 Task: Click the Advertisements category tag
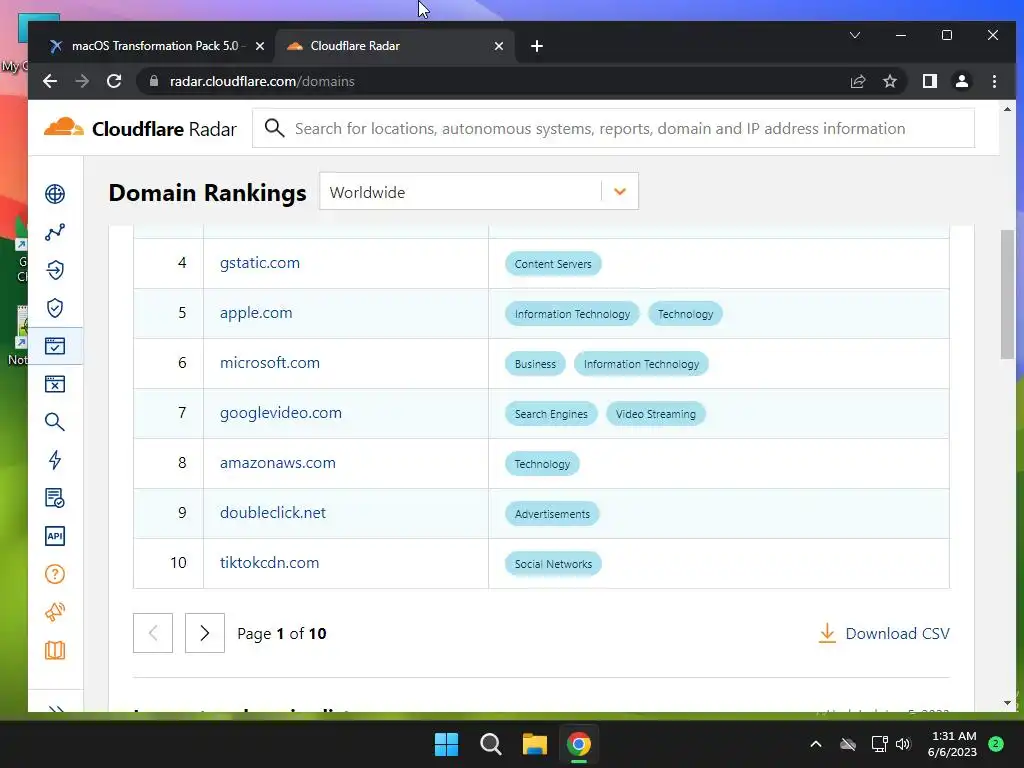pos(552,514)
